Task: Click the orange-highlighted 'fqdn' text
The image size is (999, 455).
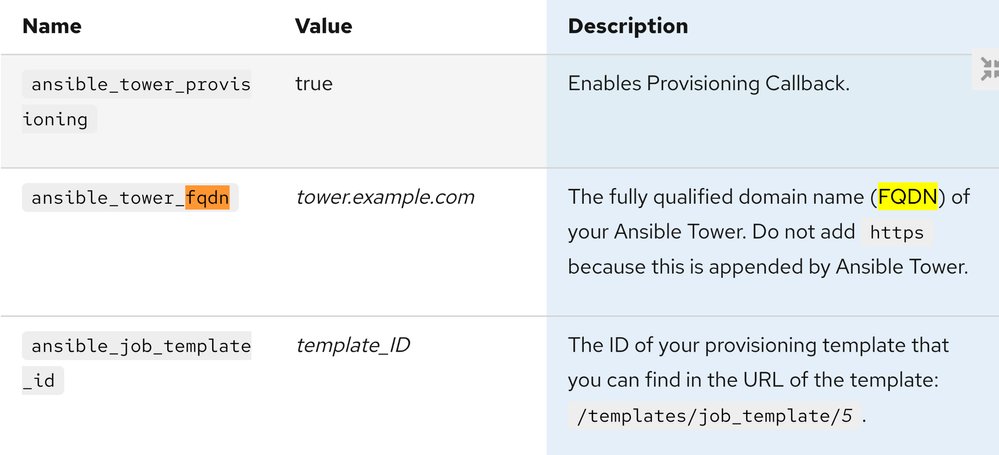Action: (207, 198)
